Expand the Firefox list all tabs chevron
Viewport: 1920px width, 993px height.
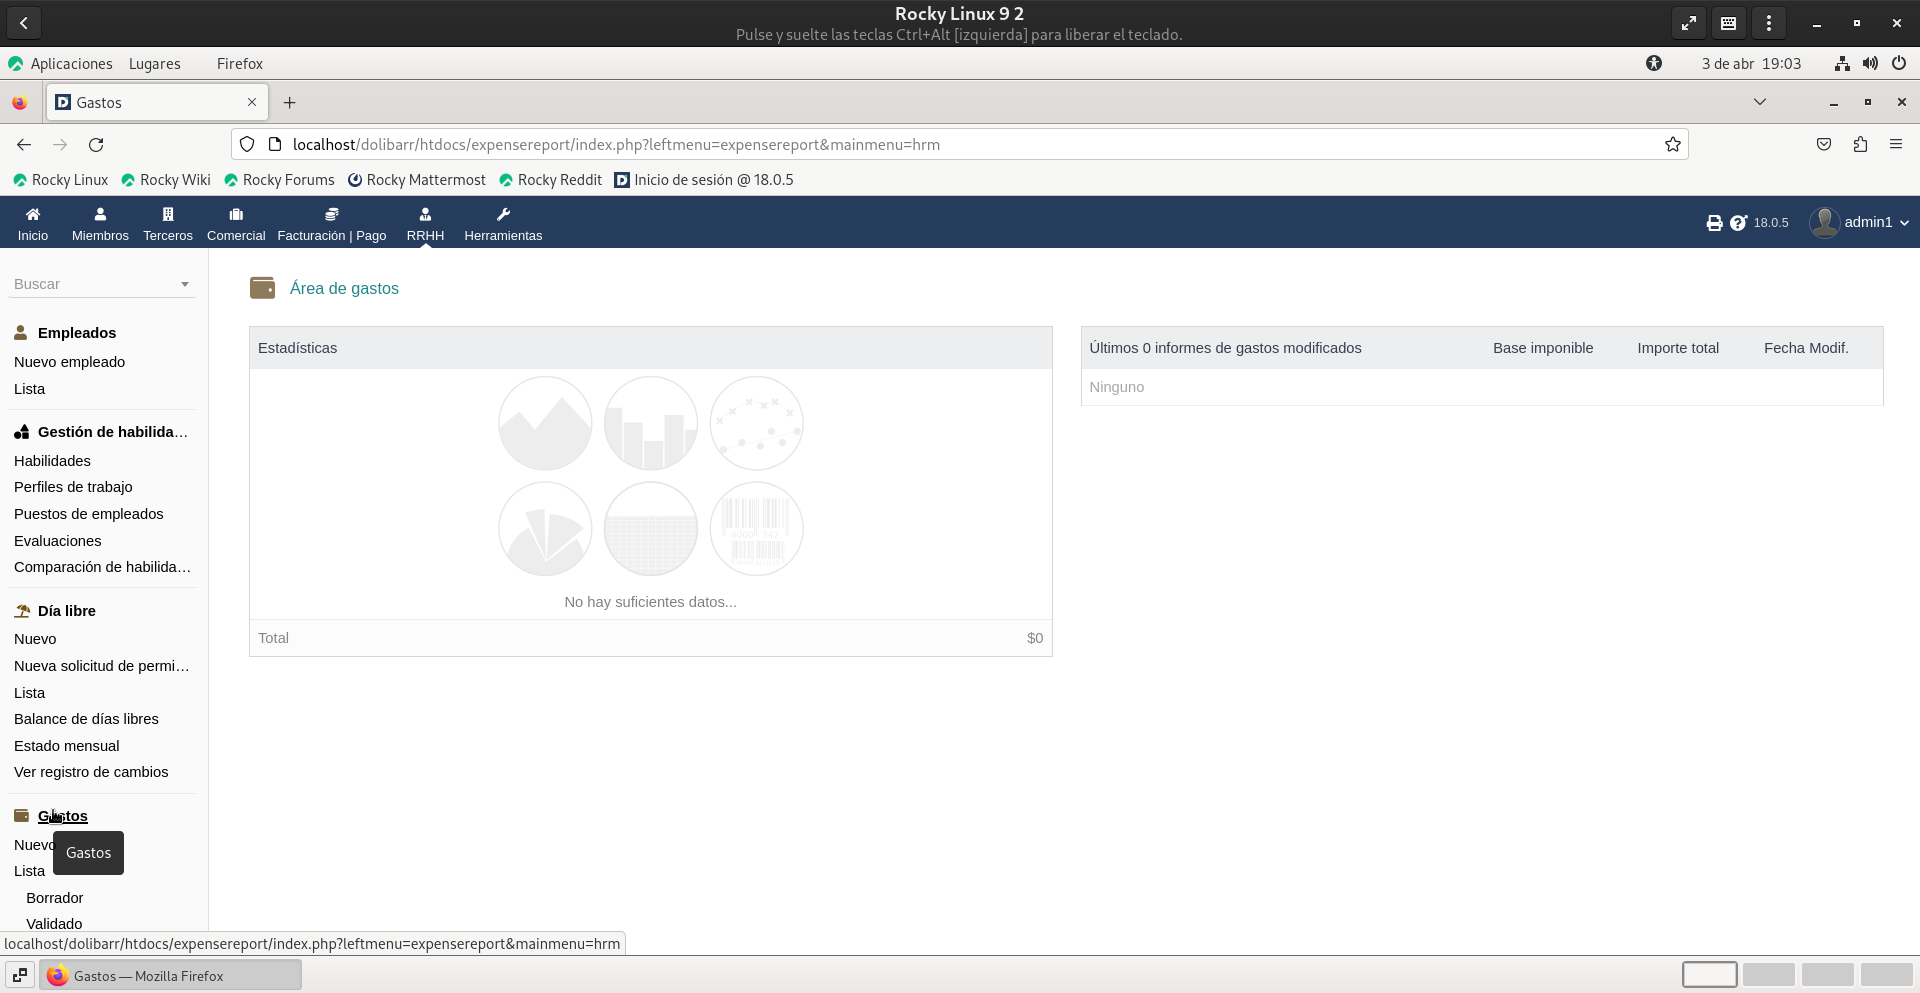coord(1759,102)
